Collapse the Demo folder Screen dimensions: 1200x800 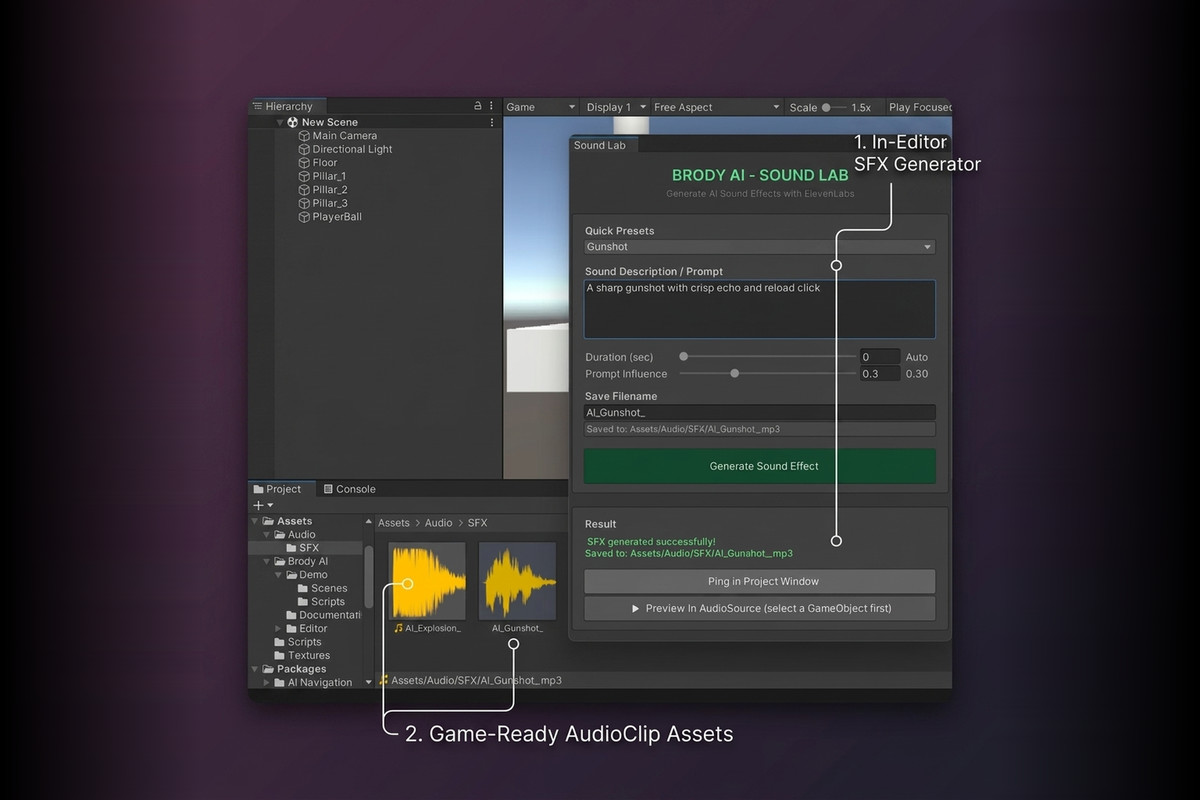(x=279, y=575)
